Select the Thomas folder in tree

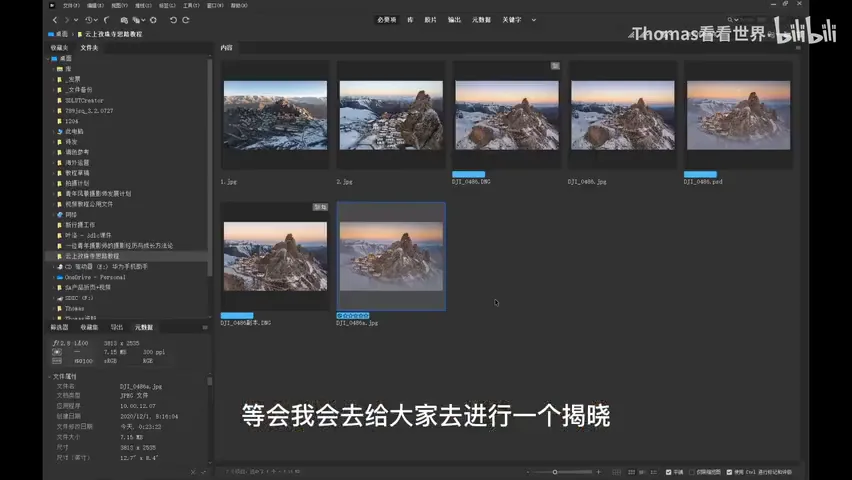click(x=74, y=309)
